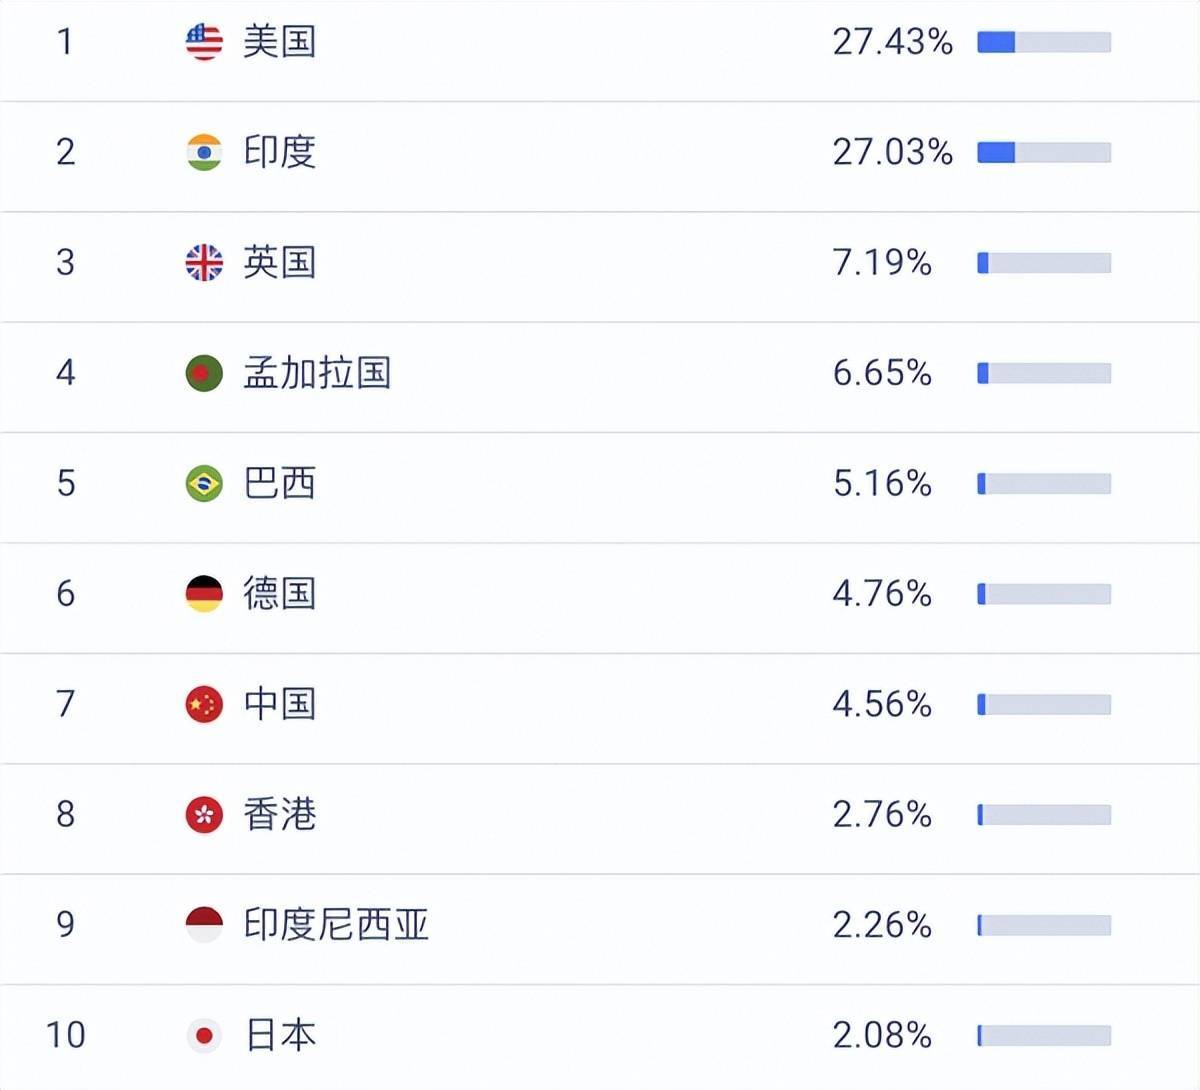Image resolution: width=1200 pixels, height=1090 pixels.
Task: Click the 27.03% share bar for 印度
Action: tap(1044, 152)
